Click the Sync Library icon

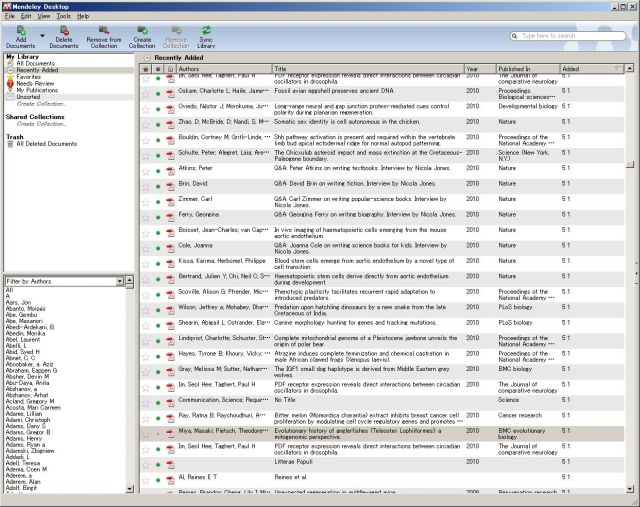tap(206, 37)
